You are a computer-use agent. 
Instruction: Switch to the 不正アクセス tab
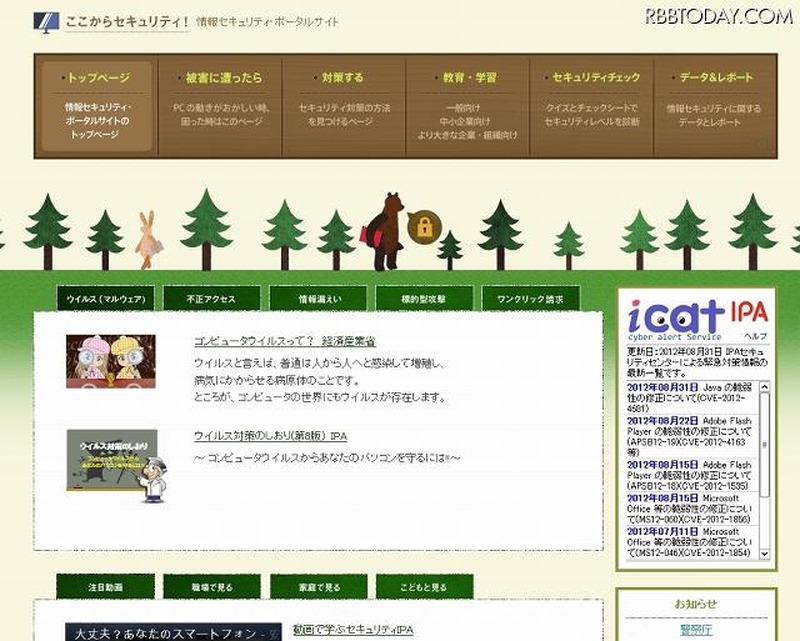(209, 299)
